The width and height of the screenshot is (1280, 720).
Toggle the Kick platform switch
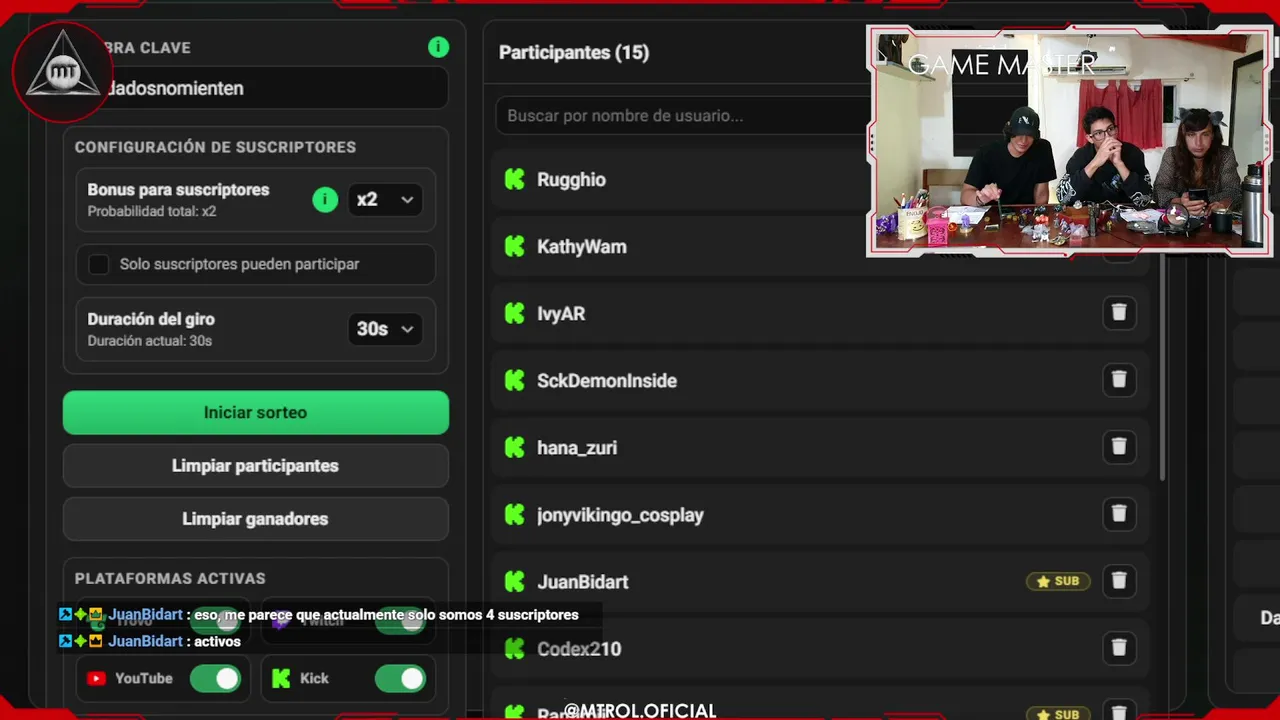tap(400, 678)
